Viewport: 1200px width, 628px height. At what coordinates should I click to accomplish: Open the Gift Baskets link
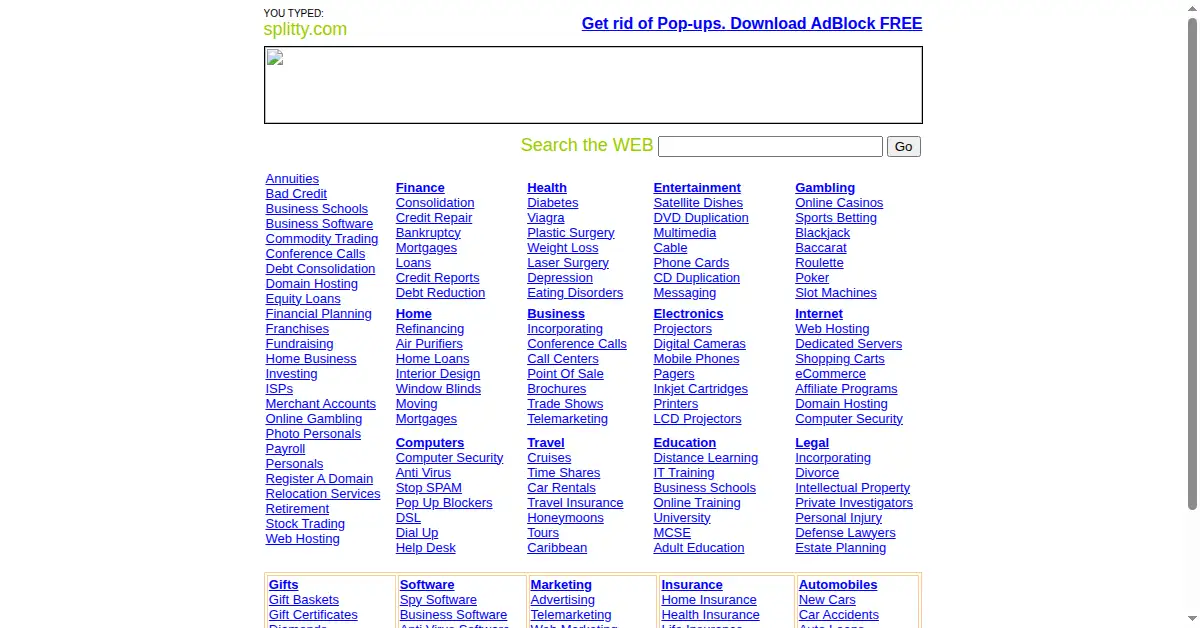(304, 600)
